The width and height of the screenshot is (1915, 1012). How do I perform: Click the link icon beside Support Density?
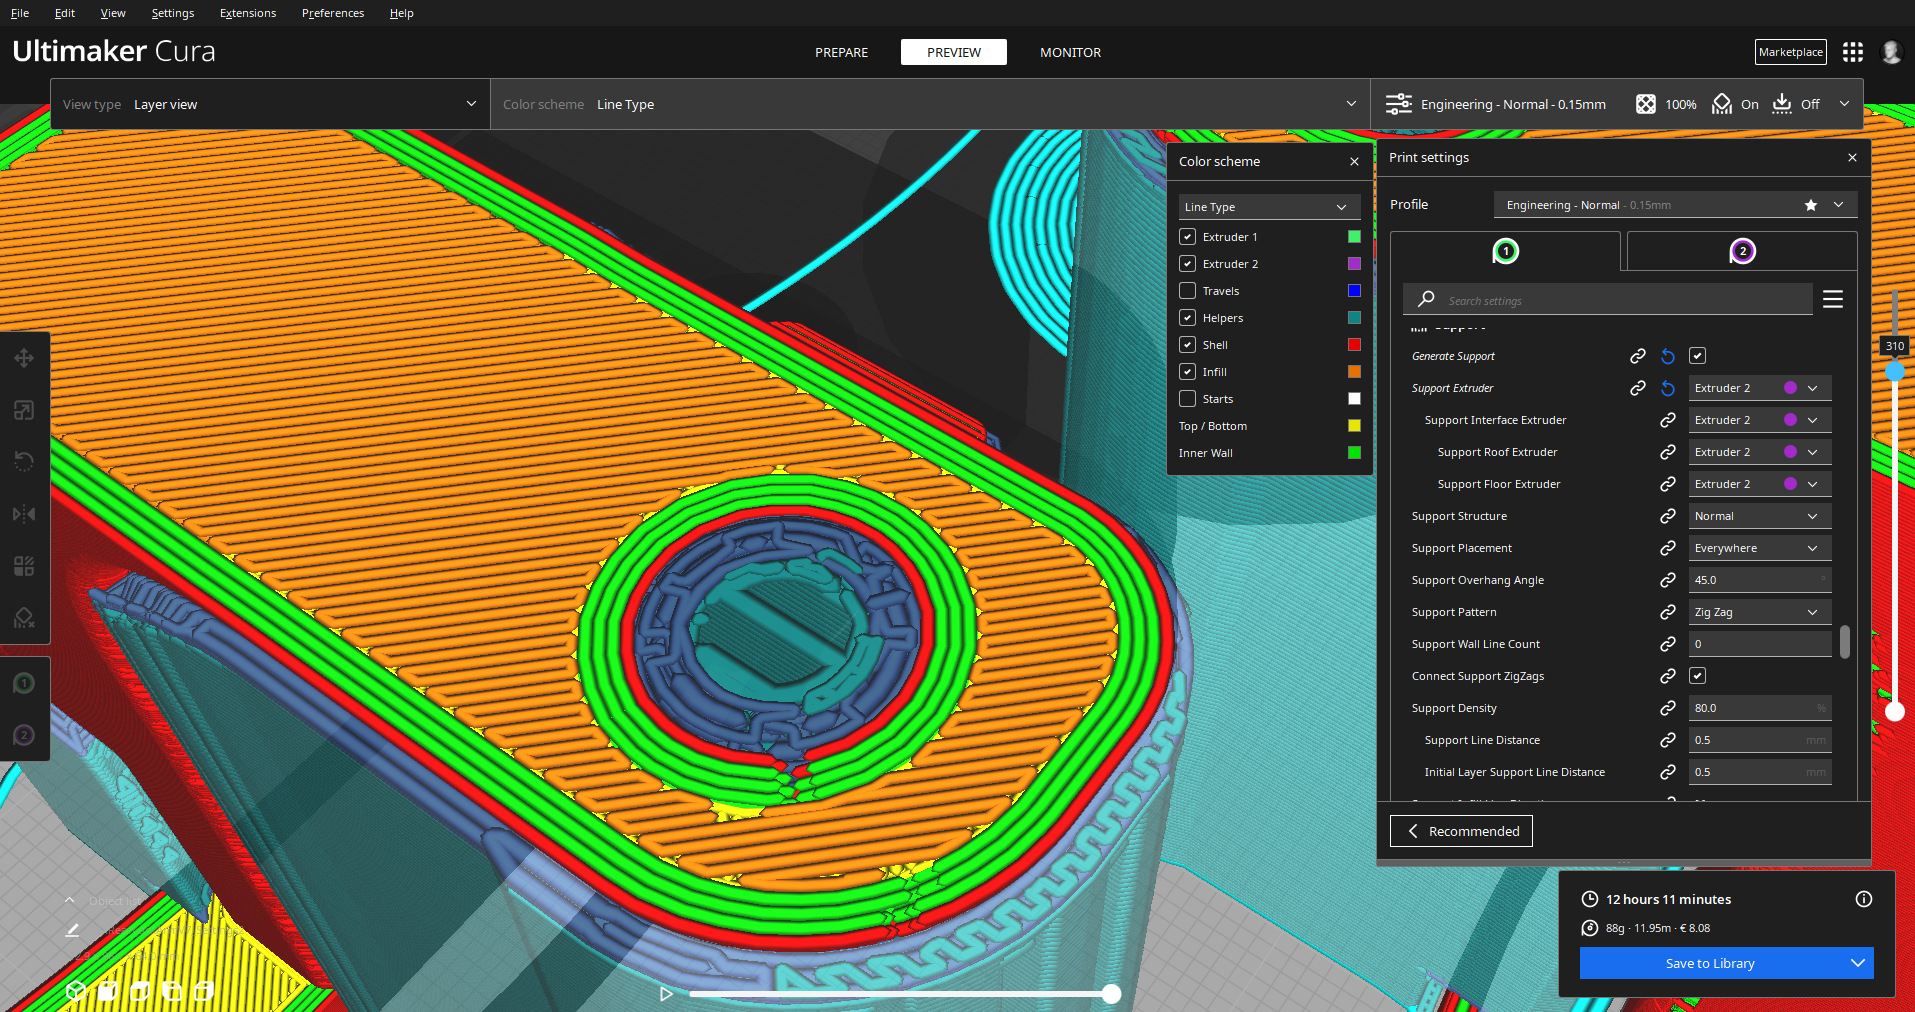[x=1668, y=708]
